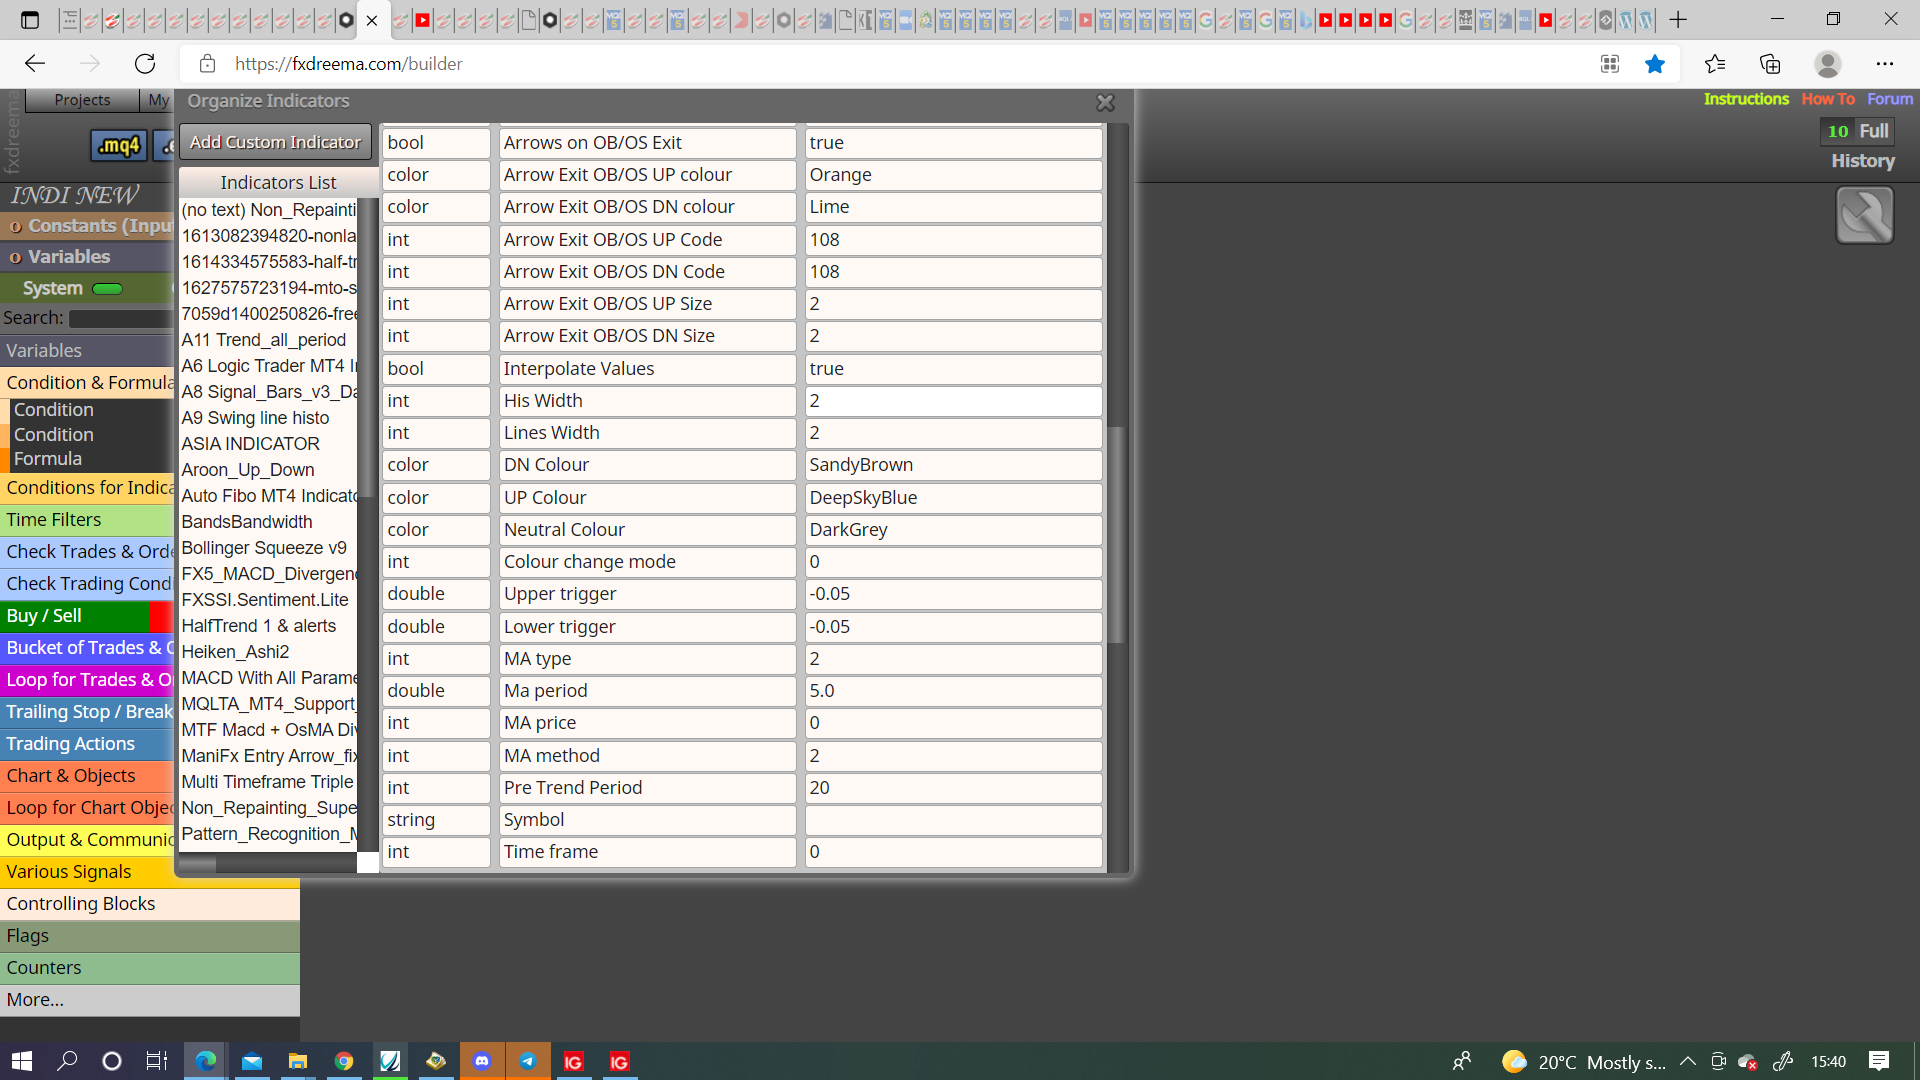Screen dimensions: 1920x1080
Task: Click the parameters list vertical scrollbar
Action: point(1116,535)
